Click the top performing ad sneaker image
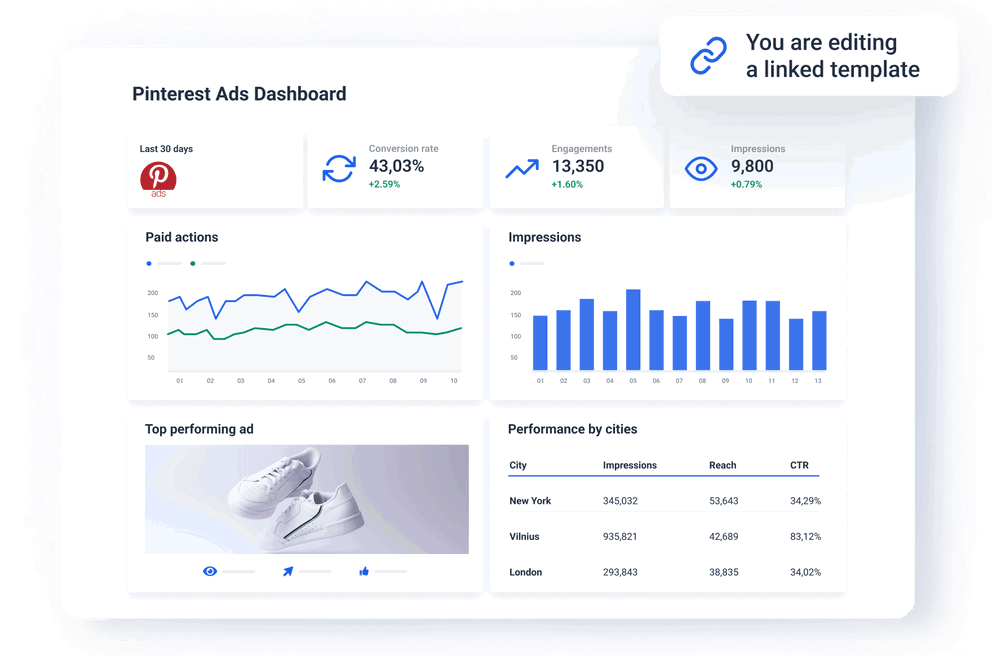The image size is (992, 656). click(306, 498)
